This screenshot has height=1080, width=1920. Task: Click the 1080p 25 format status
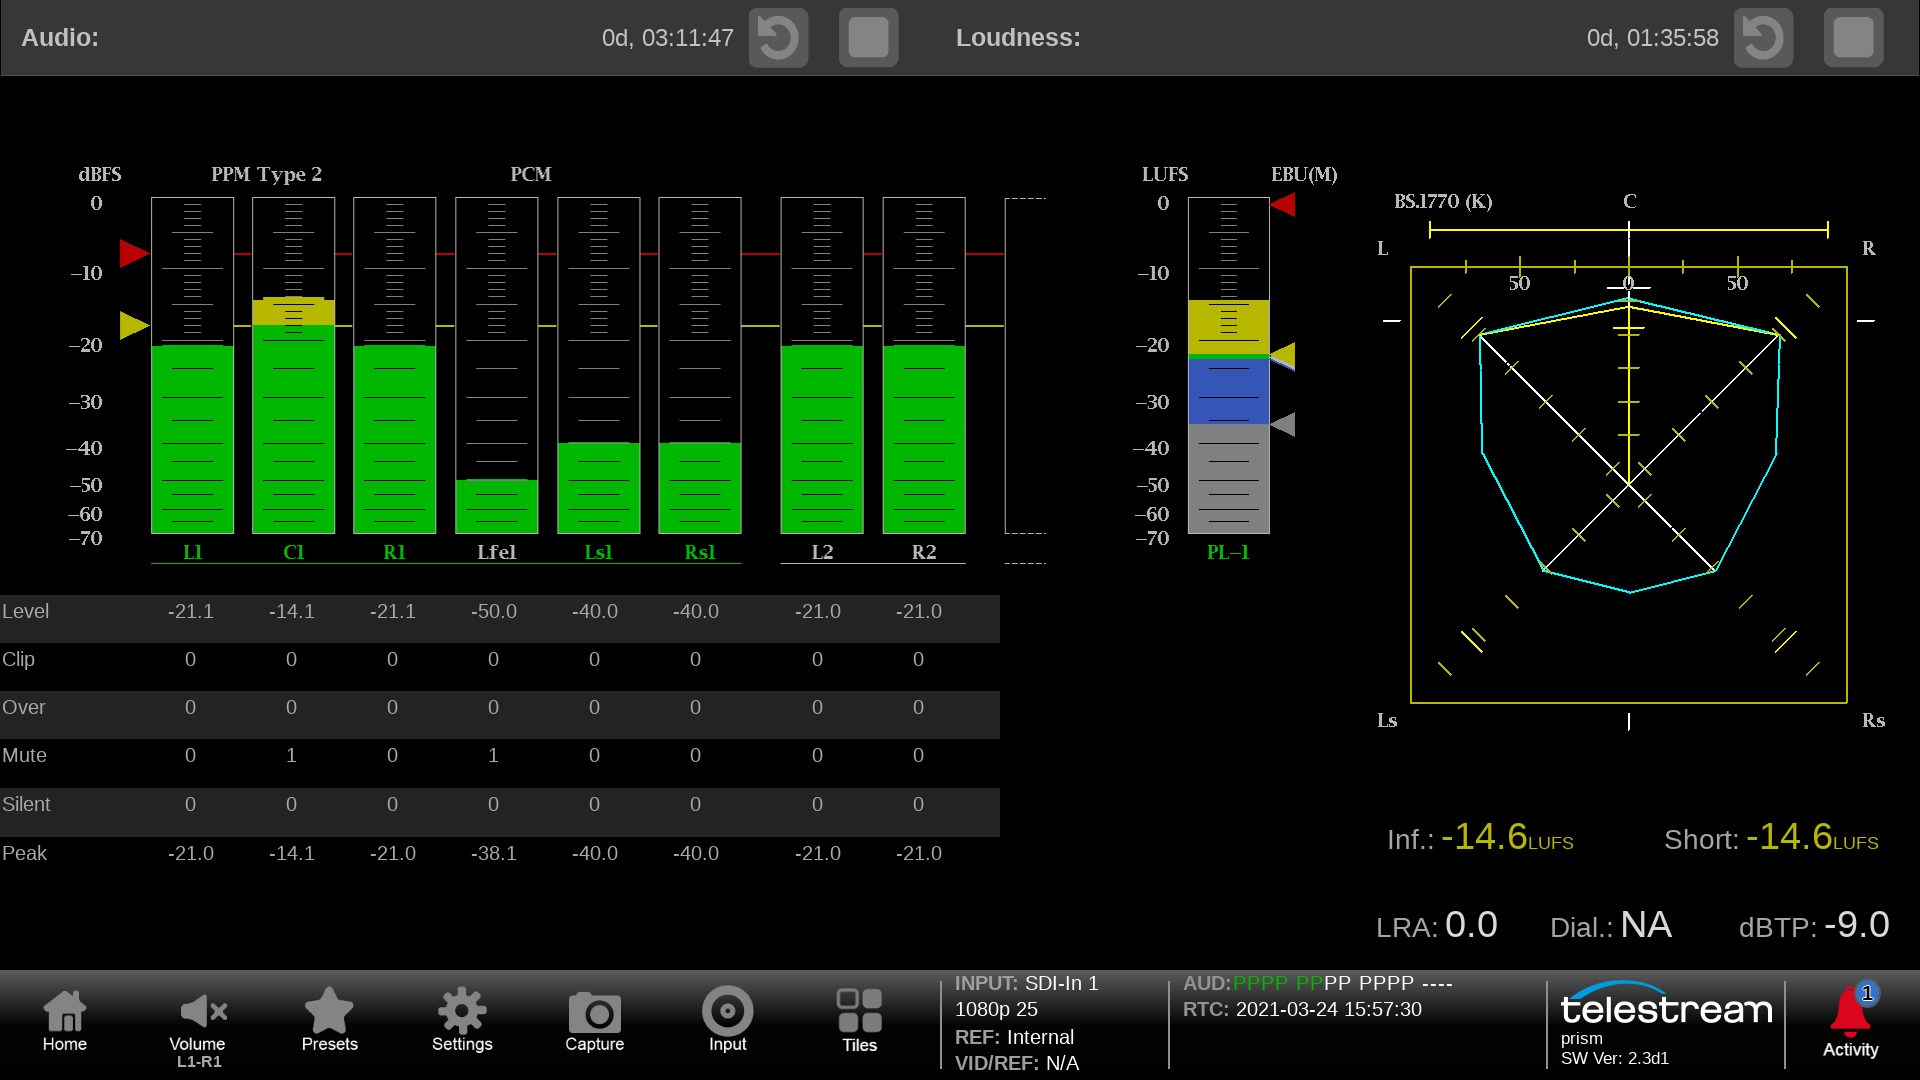996,1009
